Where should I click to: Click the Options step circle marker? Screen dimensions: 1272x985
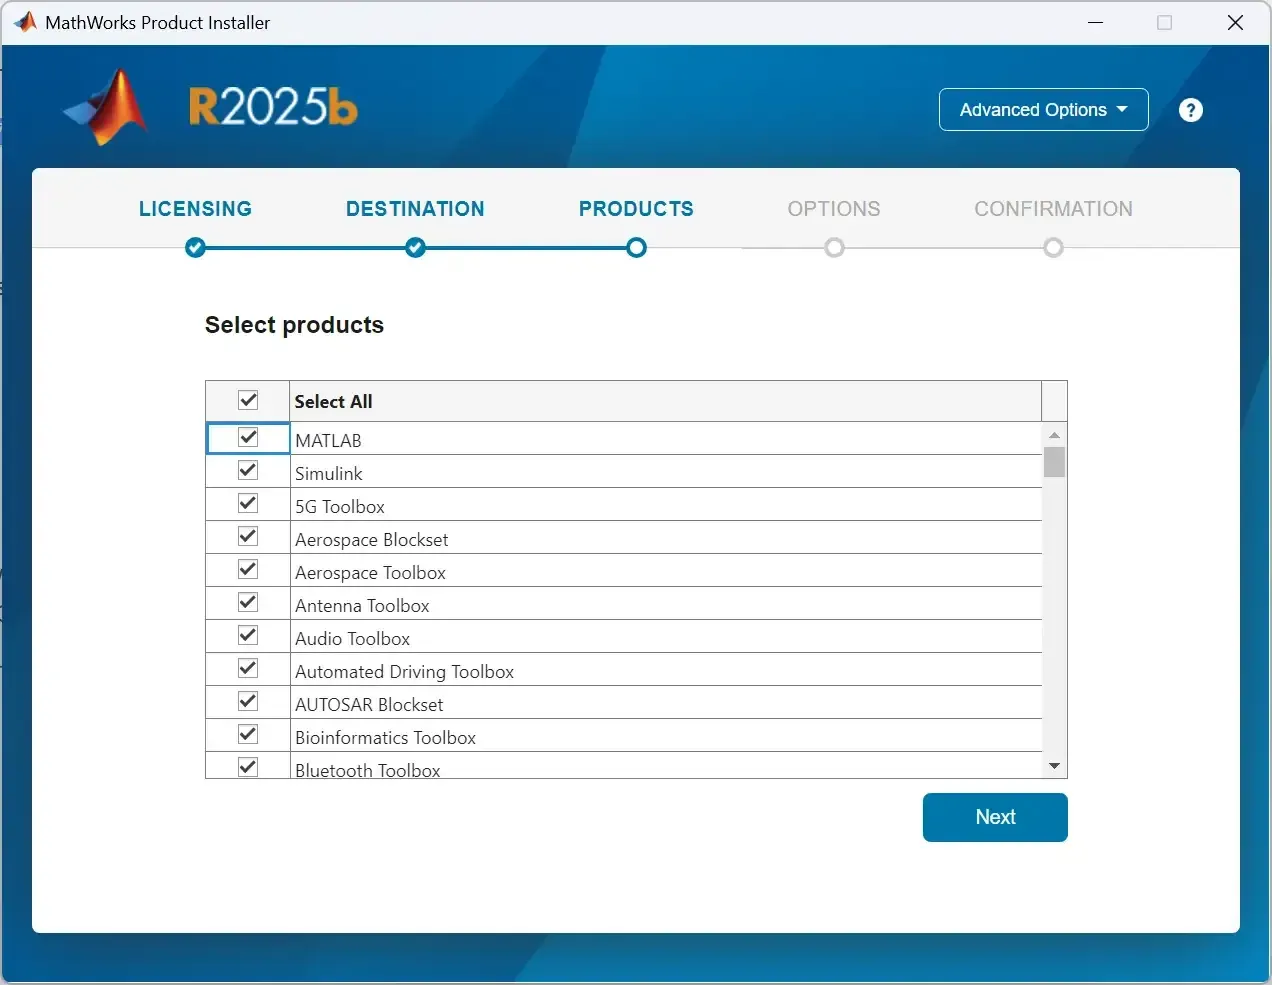pos(834,247)
